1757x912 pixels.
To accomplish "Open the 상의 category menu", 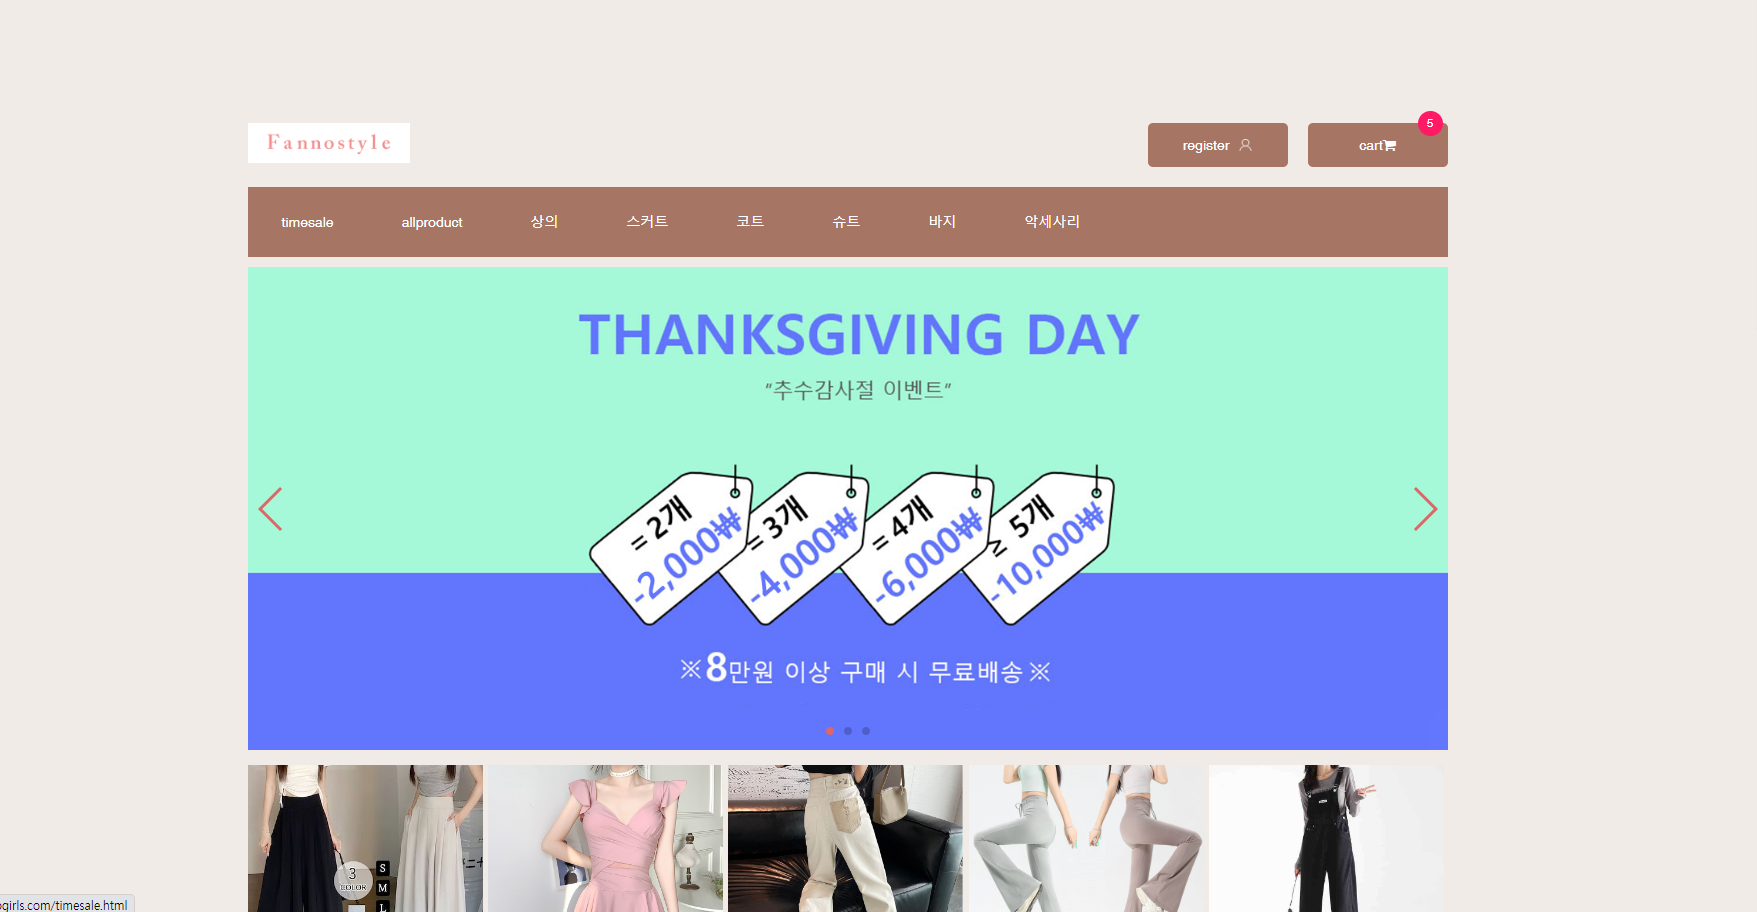I will [544, 221].
